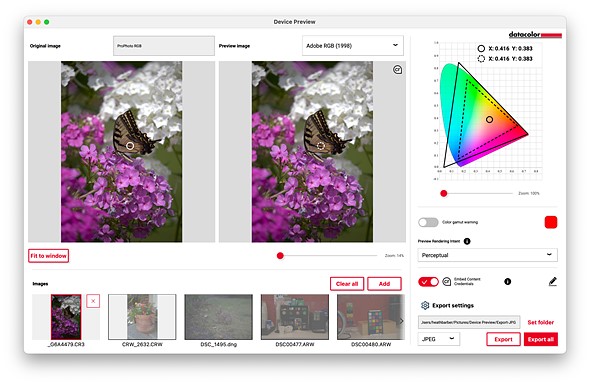Remove the _G6A4479.CR3 image with X

click(93, 301)
